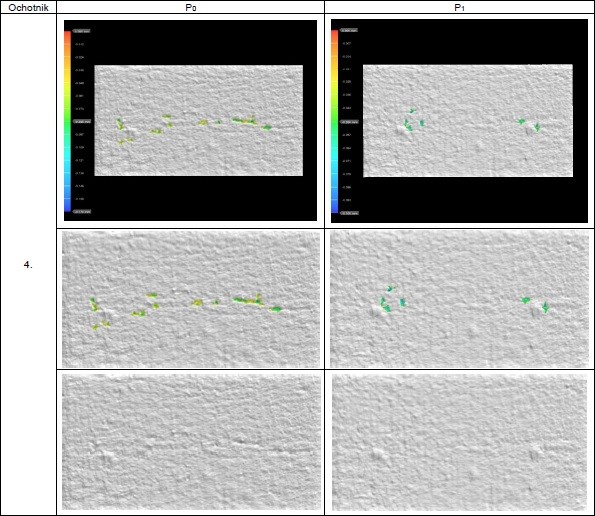Image resolution: width=595 pixels, height=516 pixels.
Task: Click the top maximum label on P0 scale
Action: click(x=82, y=31)
